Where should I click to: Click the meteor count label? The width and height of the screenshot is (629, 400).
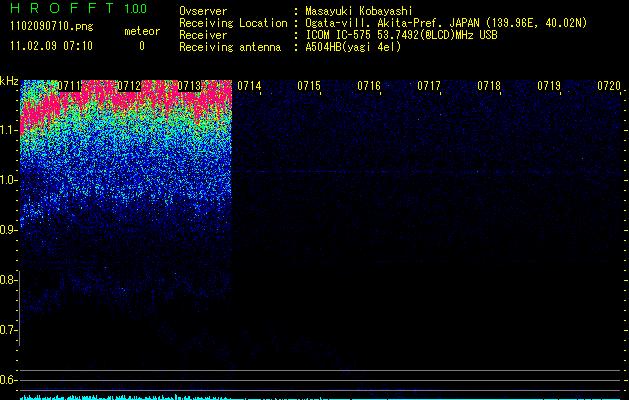[142, 31]
